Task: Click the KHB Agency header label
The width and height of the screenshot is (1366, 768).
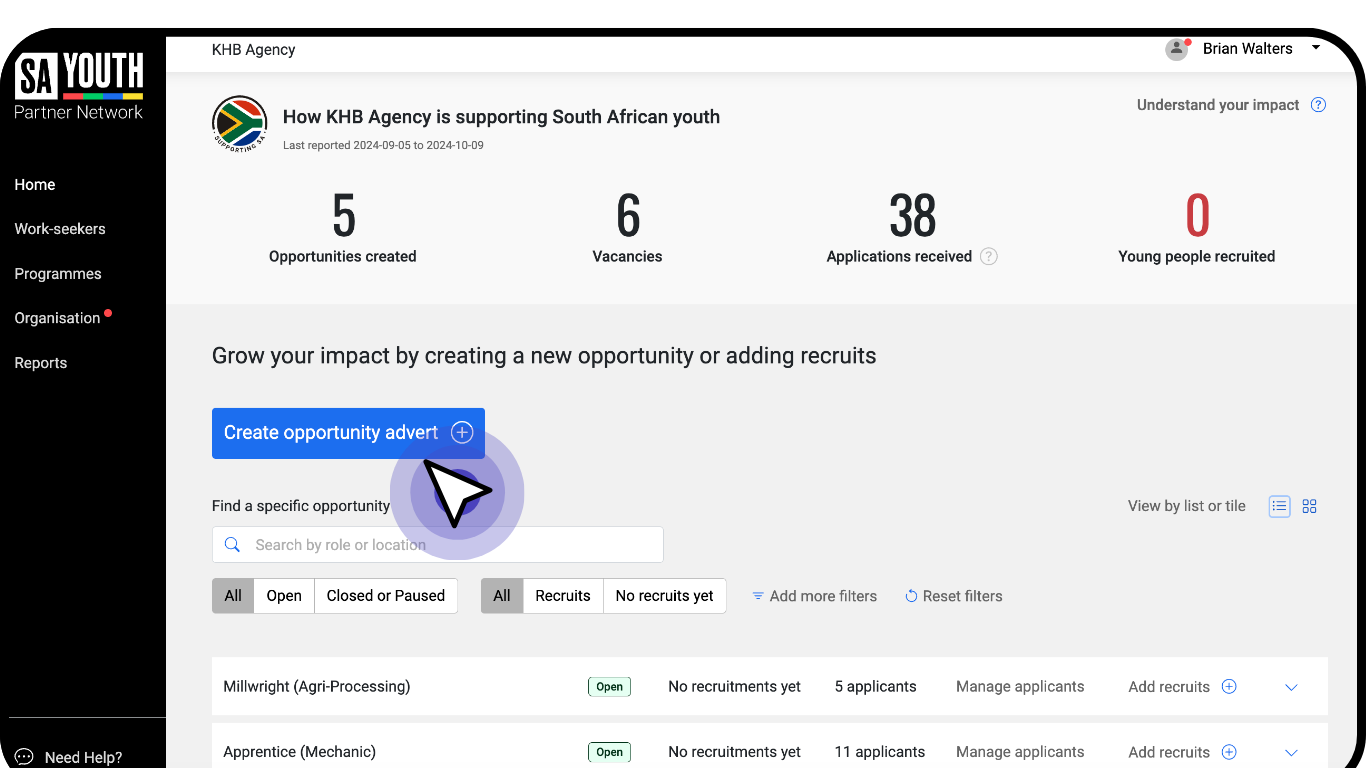Action: (254, 50)
